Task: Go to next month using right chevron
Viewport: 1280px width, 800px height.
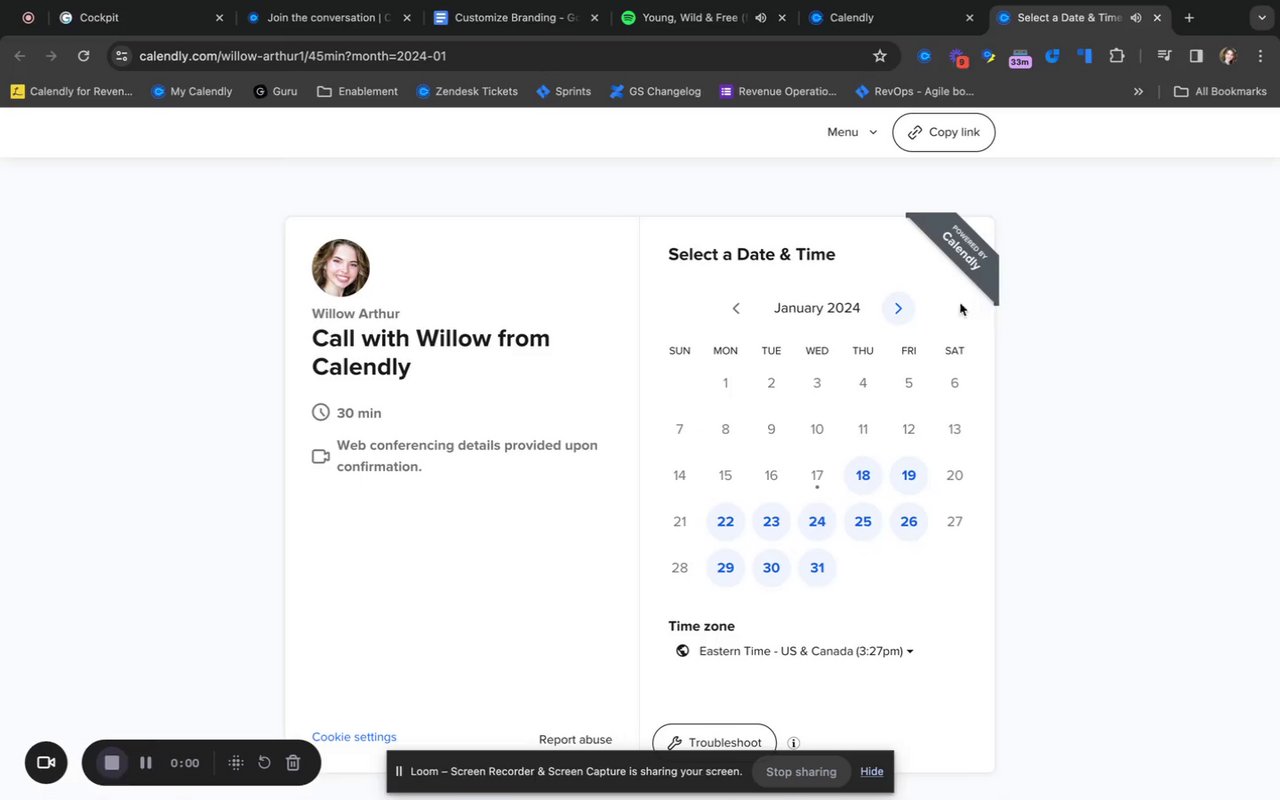Action: coord(898,308)
